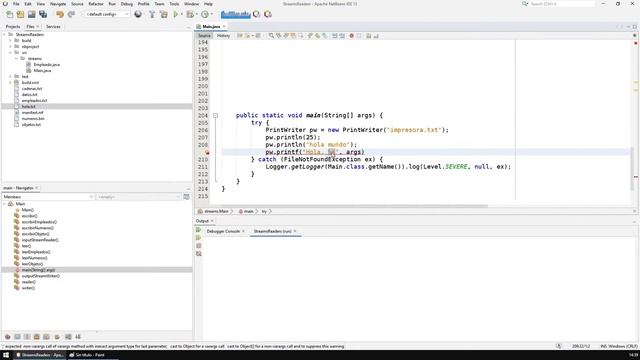The width and height of the screenshot is (640, 360).
Task: Close the Main.java editor tab
Action: pyautogui.click(x=224, y=27)
